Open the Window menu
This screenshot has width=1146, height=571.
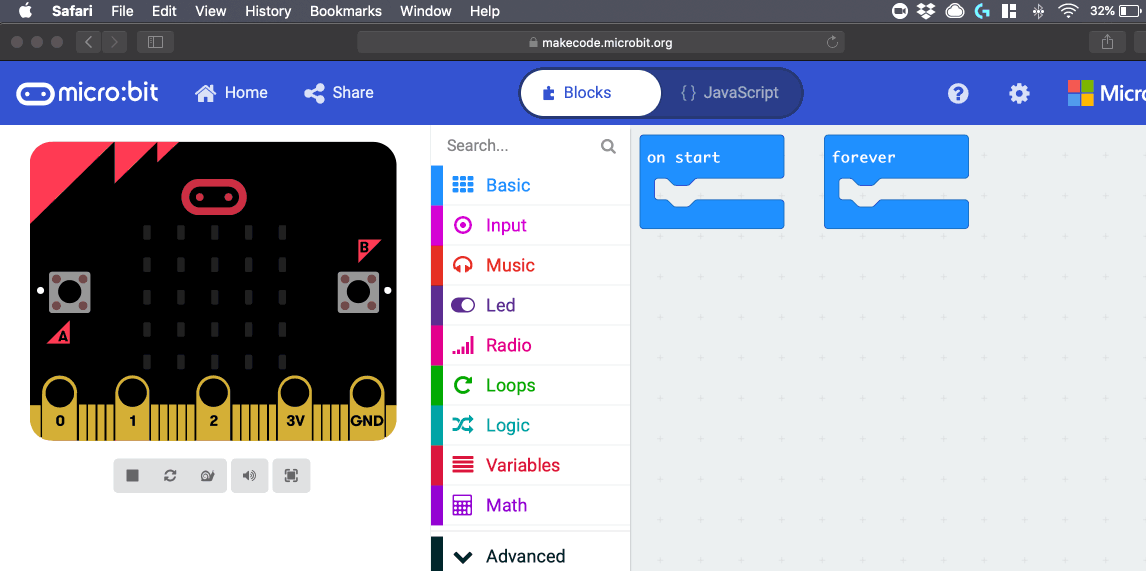[x=425, y=11]
